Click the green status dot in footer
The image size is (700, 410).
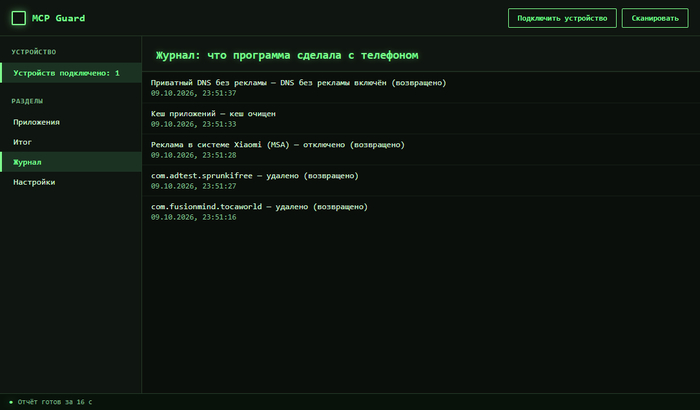(x=11, y=402)
